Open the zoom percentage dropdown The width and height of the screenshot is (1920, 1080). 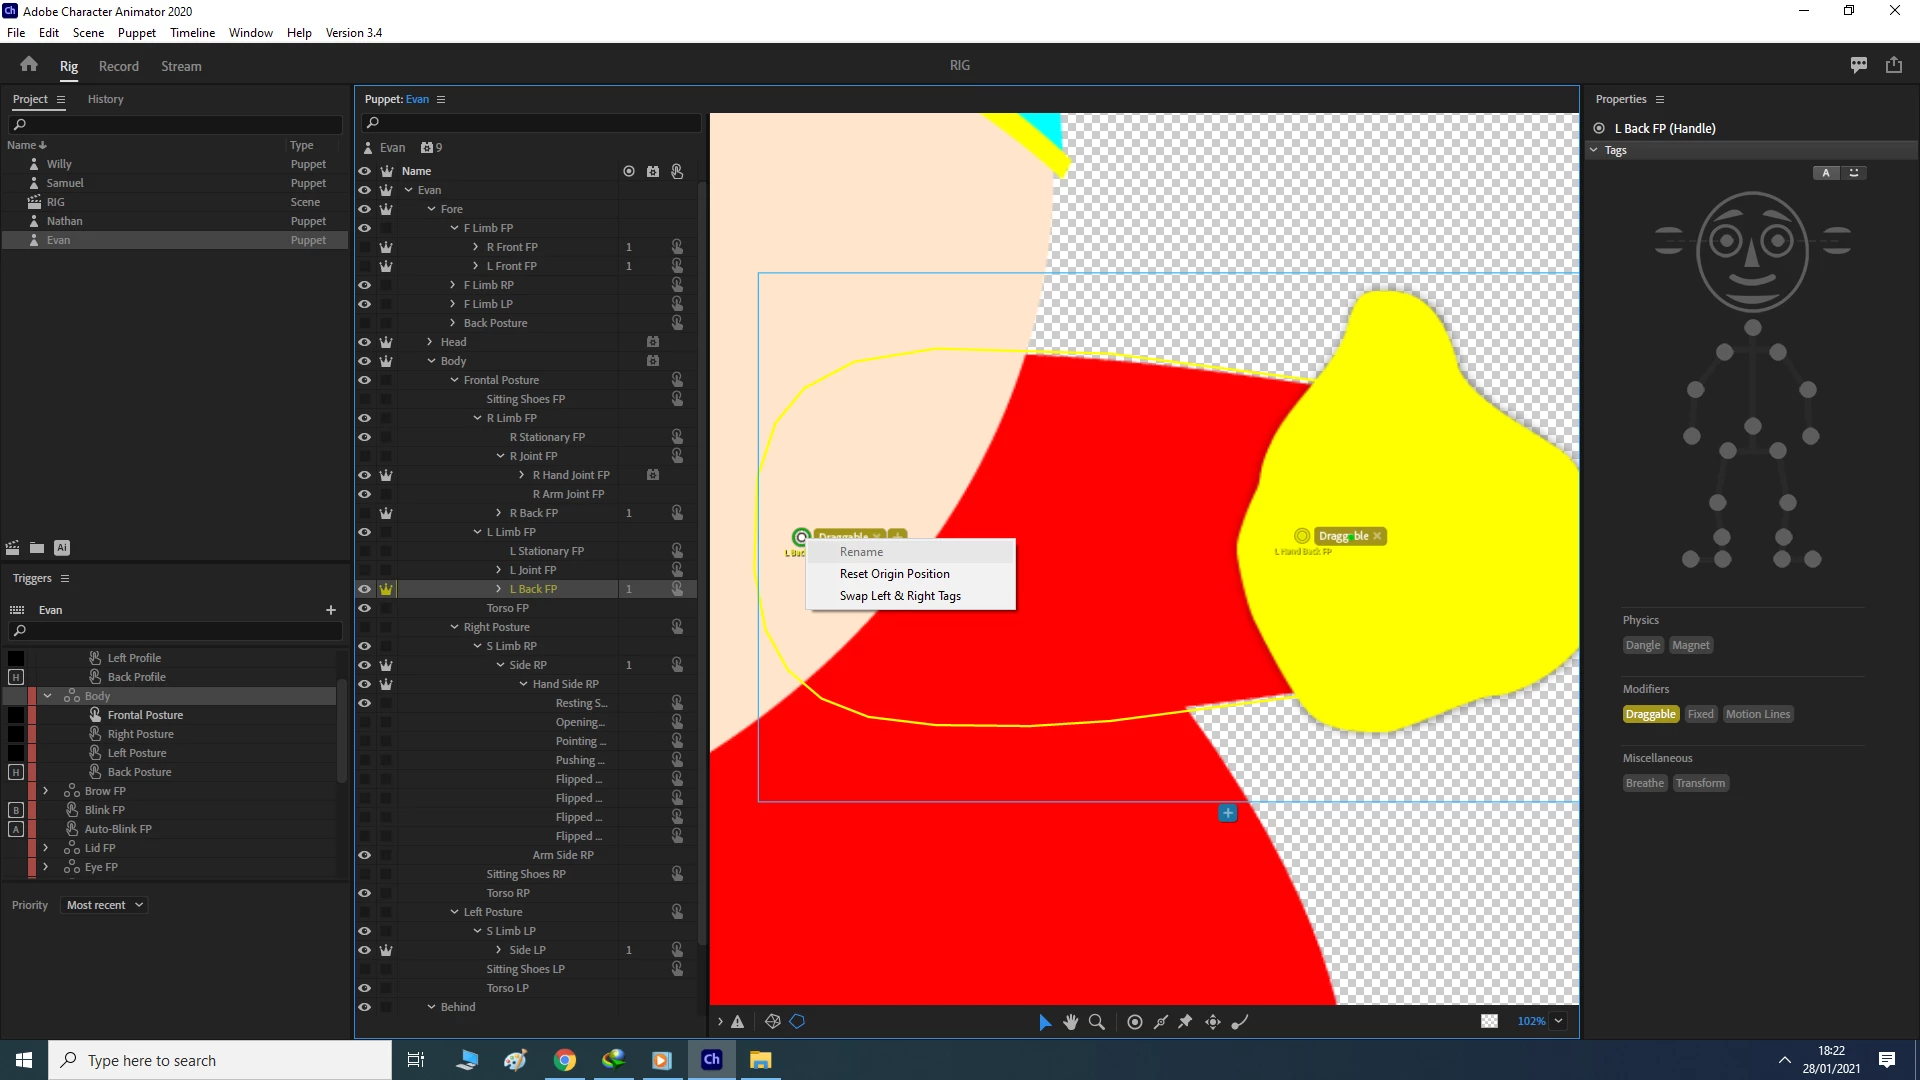(1558, 1021)
